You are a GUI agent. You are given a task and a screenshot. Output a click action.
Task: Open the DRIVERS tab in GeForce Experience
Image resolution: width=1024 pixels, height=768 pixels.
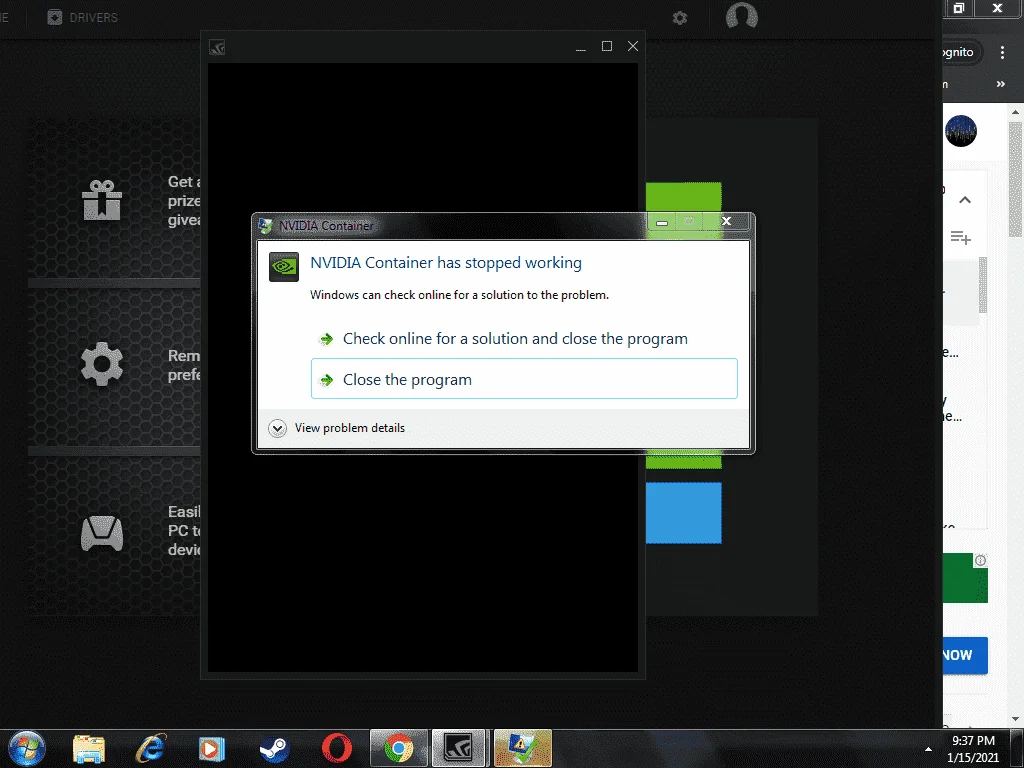[x=83, y=17]
